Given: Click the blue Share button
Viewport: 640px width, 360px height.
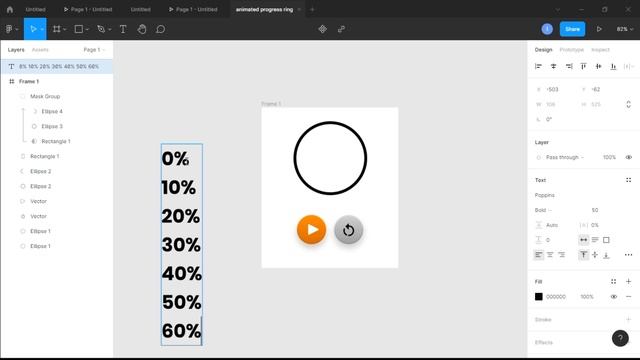Looking at the screenshot, I should [572, 29].
